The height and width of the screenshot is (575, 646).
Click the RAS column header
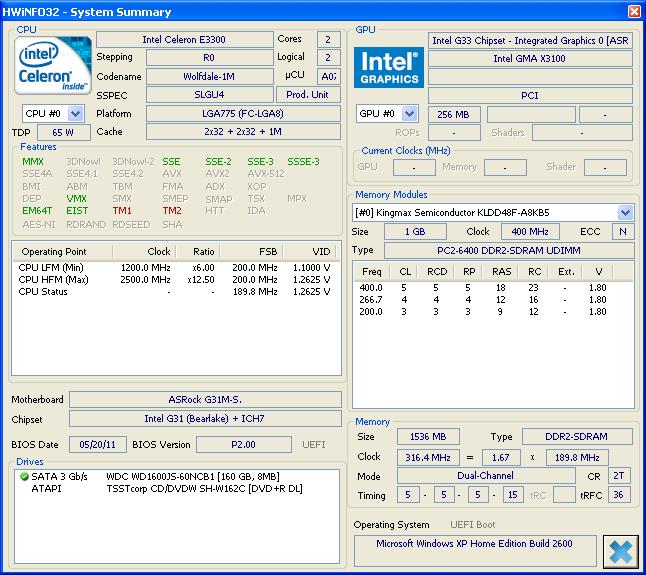pos(501,272)
